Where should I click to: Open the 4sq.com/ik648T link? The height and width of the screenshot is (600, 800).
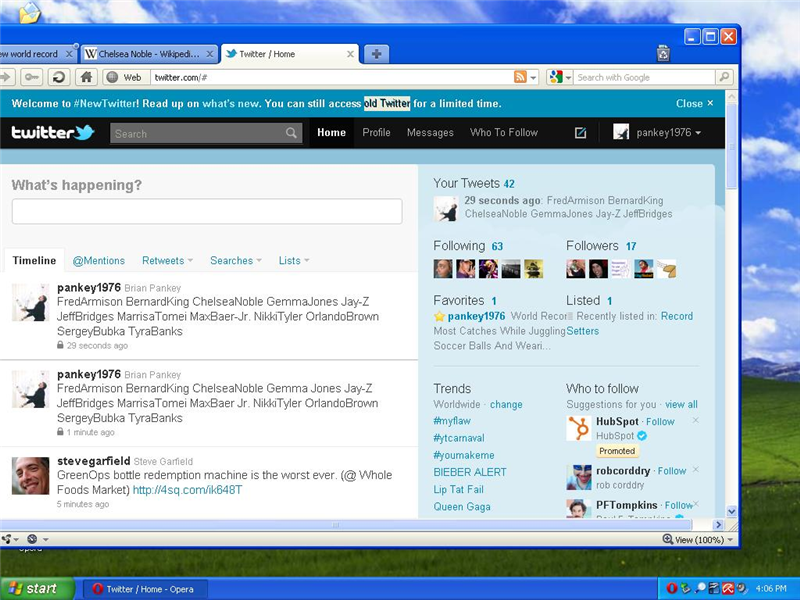tap(187, 490)
